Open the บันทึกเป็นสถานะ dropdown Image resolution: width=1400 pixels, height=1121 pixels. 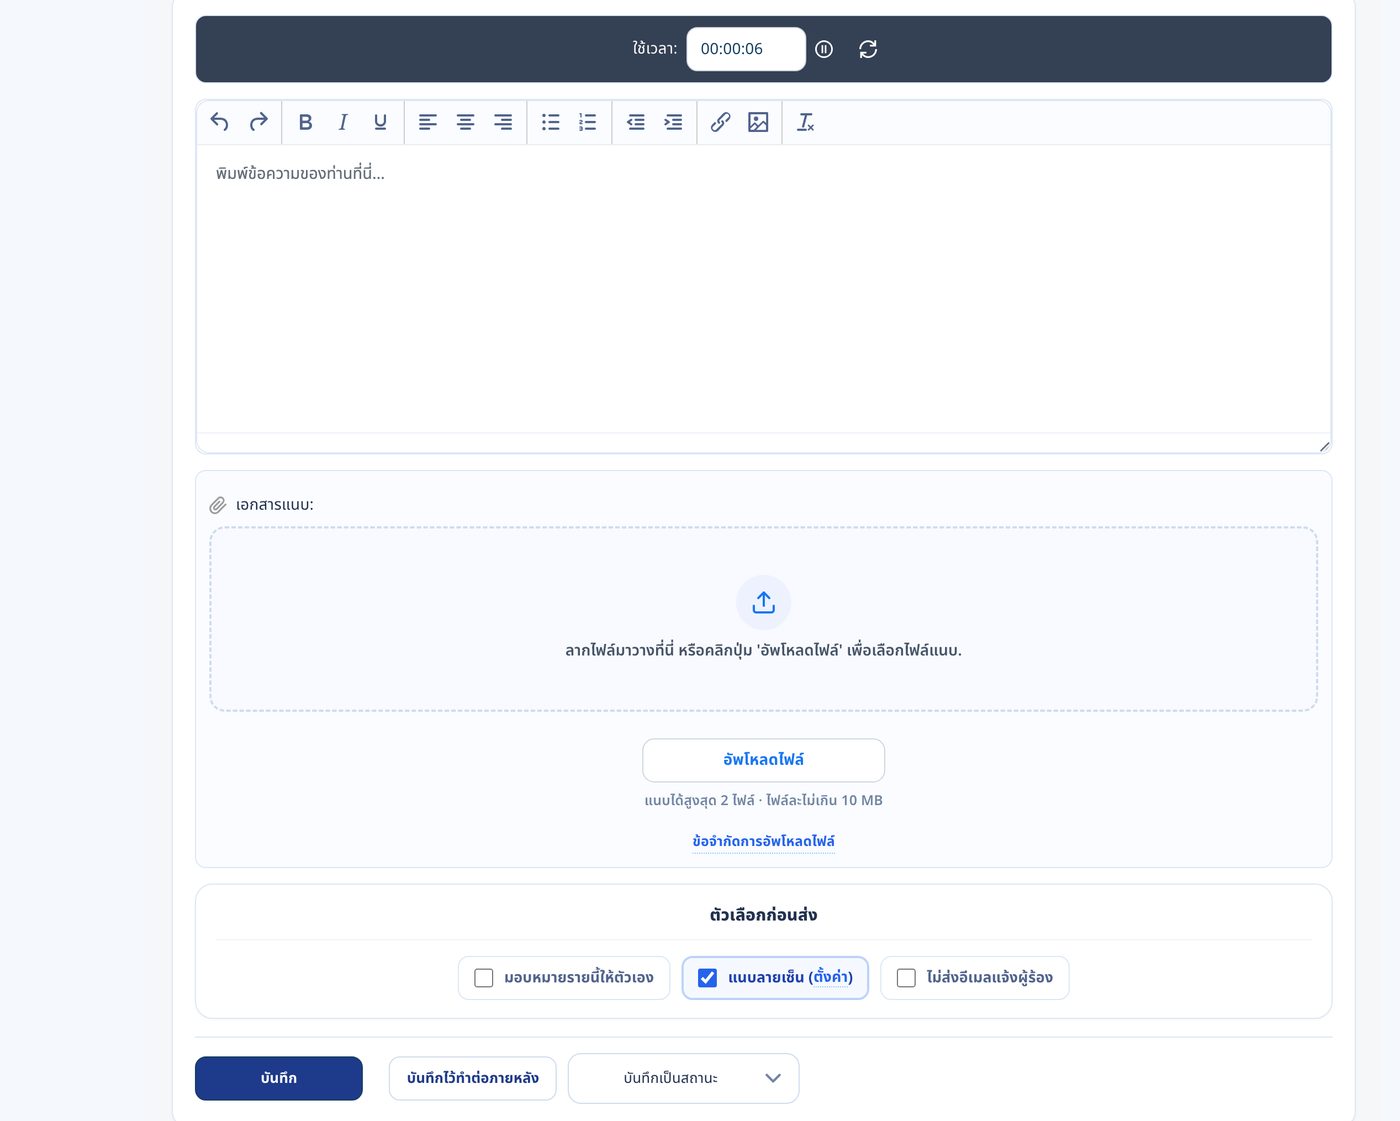click(684, 1078)
